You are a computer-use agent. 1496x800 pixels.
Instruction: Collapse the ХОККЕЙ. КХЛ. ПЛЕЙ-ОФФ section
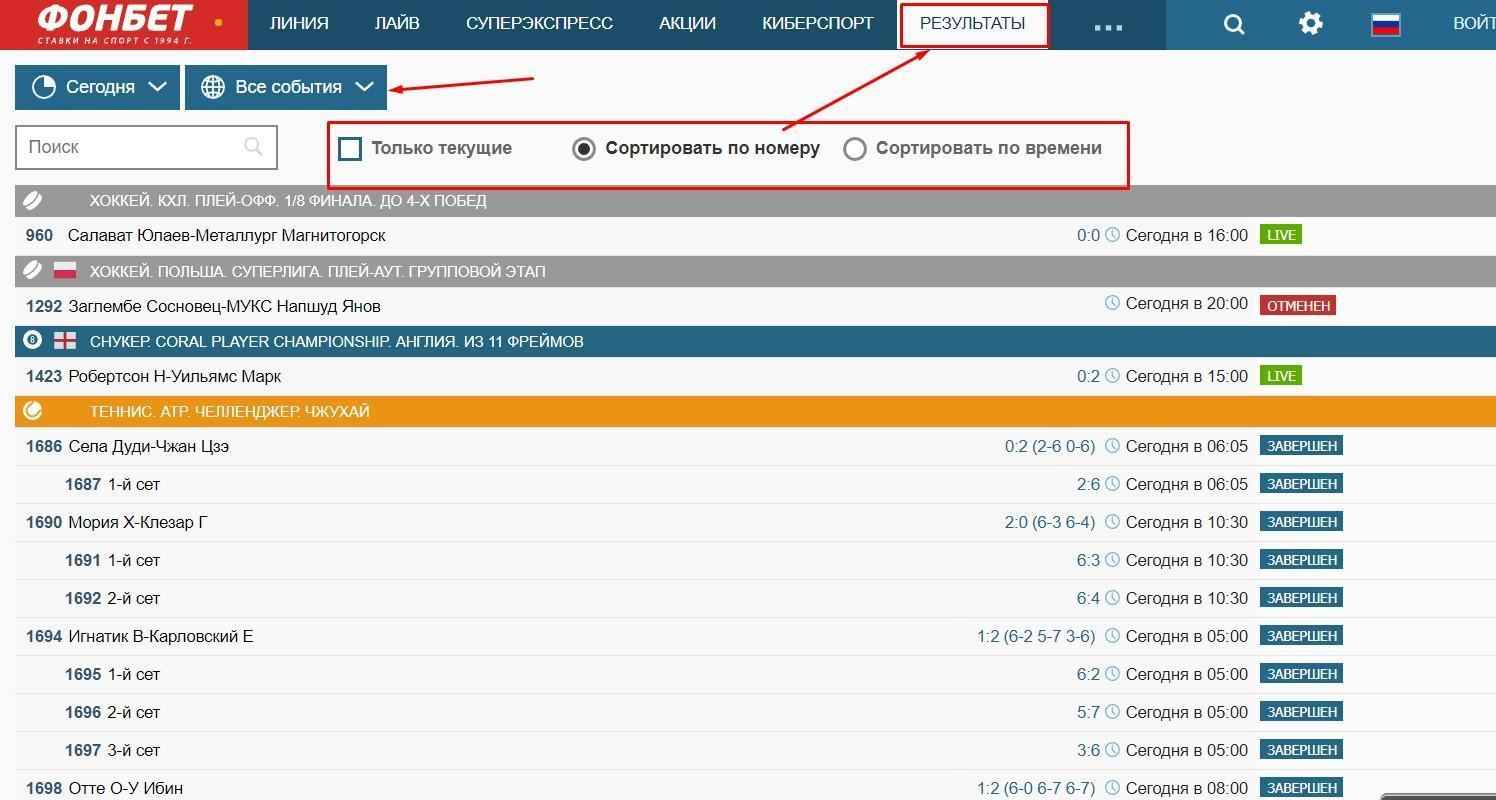coord(755,200)
